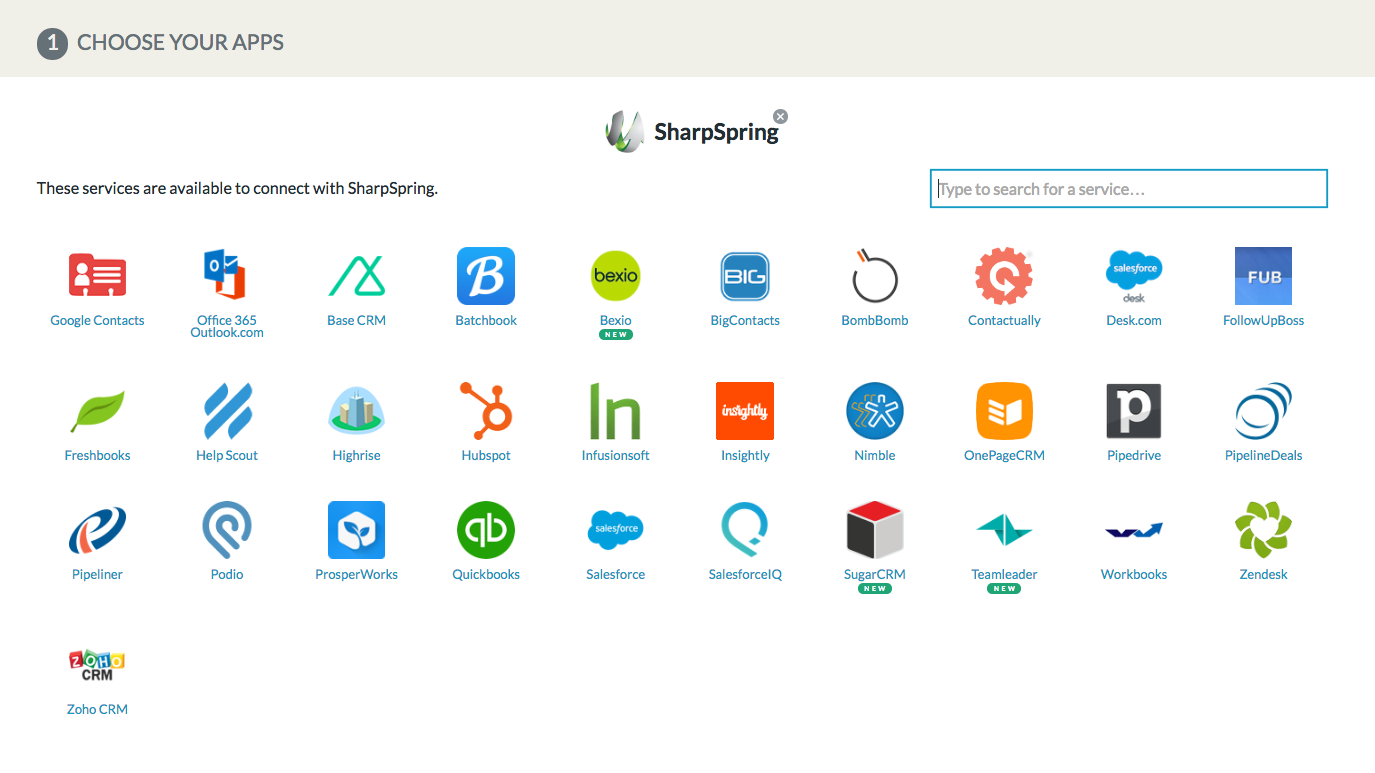This screenshot has height=773, width=1375.
Task: Open the Pipedrive text link
Action: click(1134, 456)
